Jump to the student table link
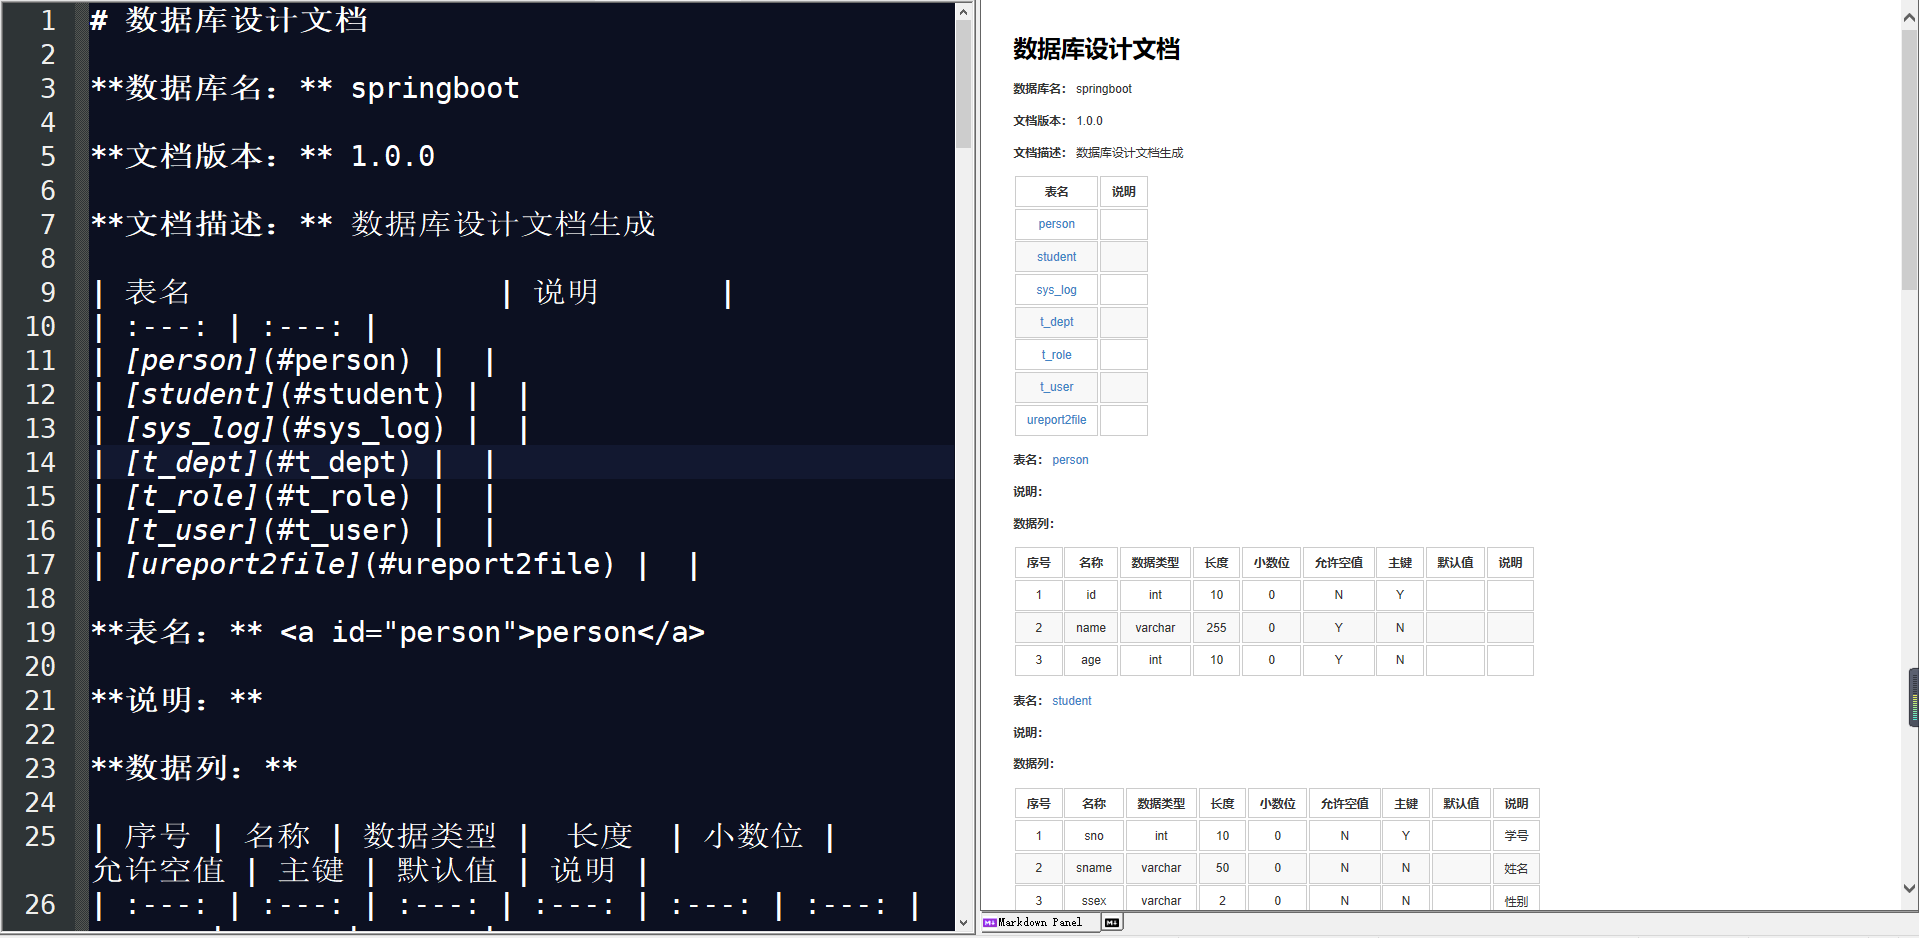 coord(1056,257)
